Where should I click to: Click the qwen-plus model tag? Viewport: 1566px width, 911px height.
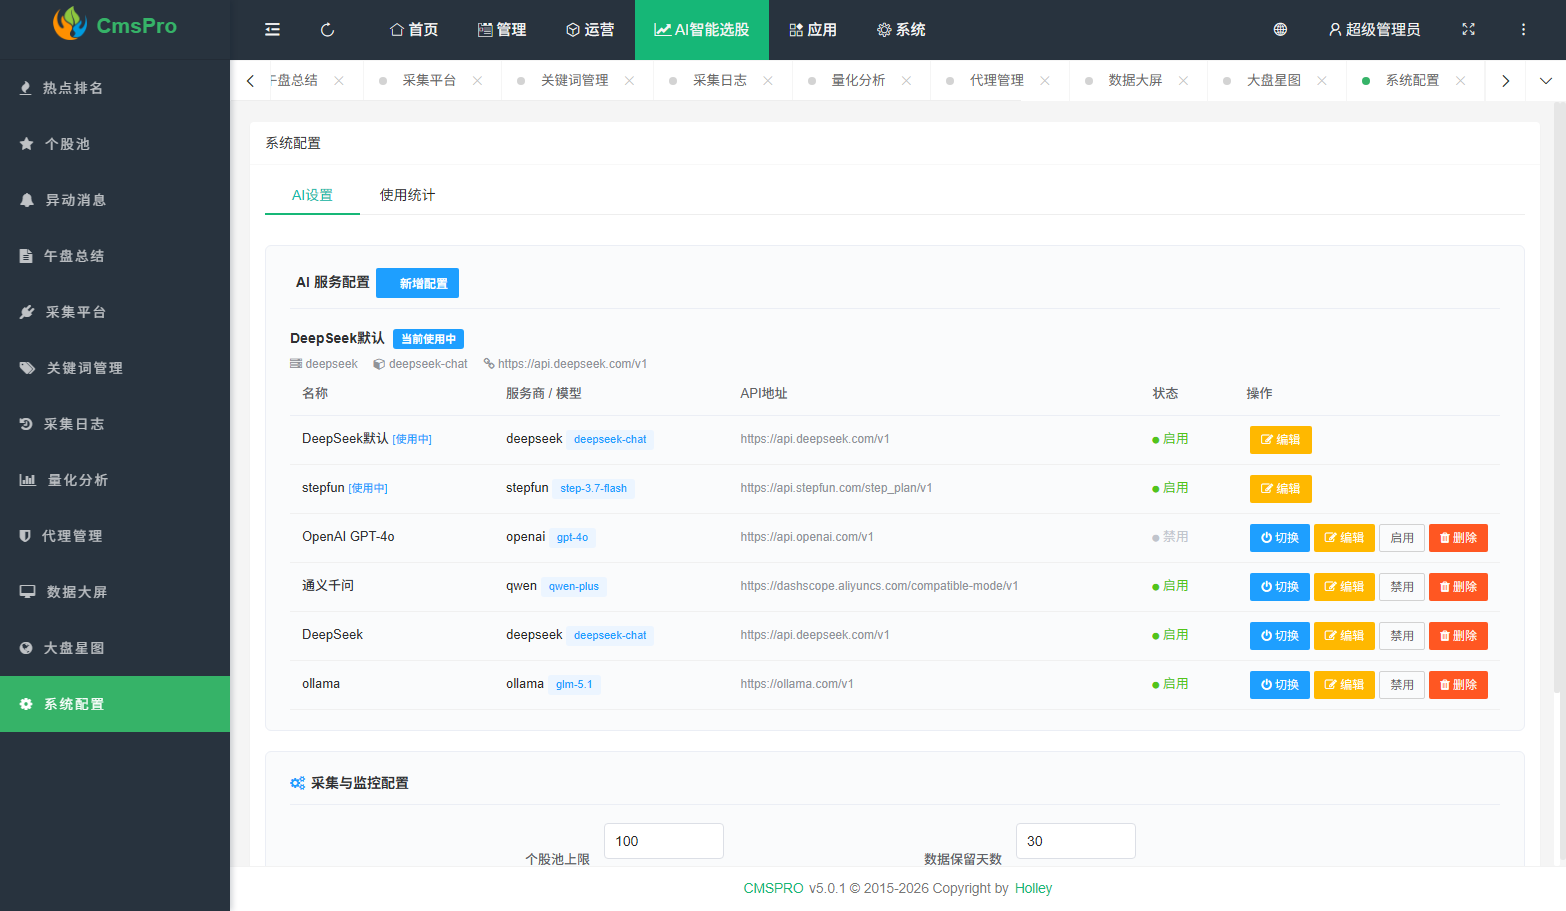[574, 587]
